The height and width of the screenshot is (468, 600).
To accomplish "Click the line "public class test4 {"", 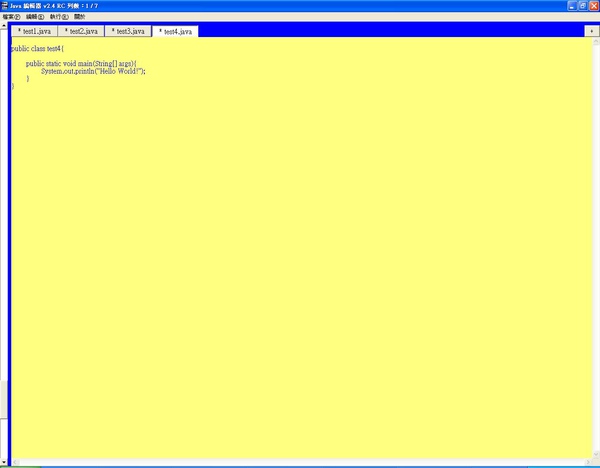I will [38, 49].
